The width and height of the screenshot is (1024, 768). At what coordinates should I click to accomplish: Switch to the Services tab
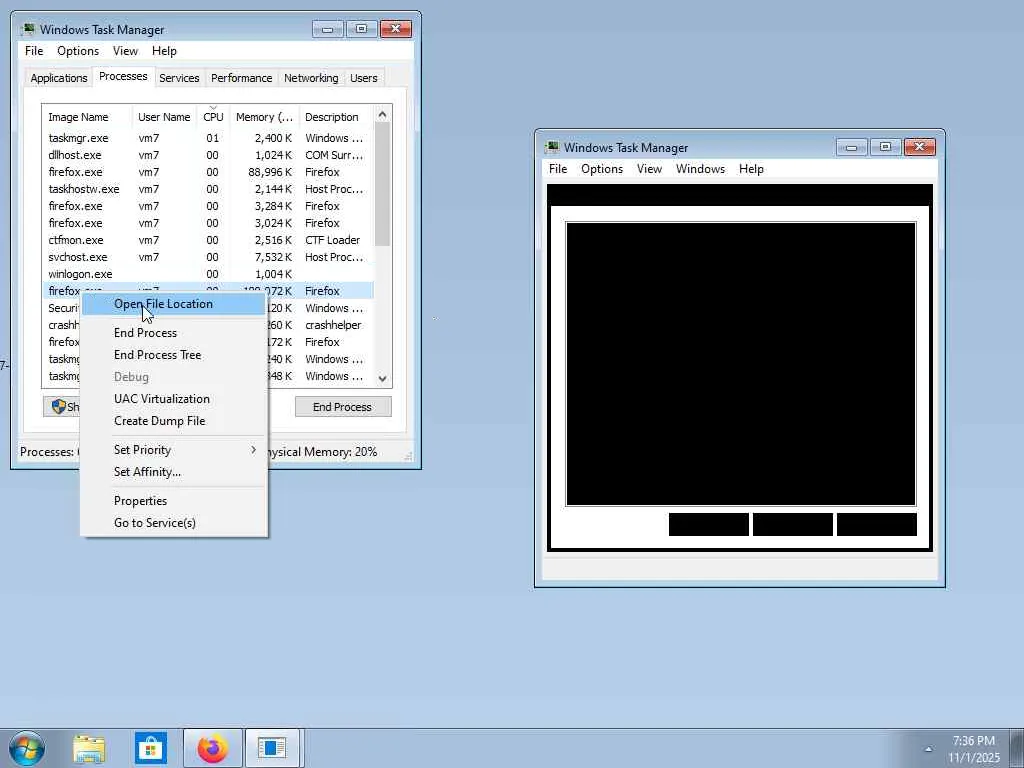pyautogui.click(x=179, y=78)
